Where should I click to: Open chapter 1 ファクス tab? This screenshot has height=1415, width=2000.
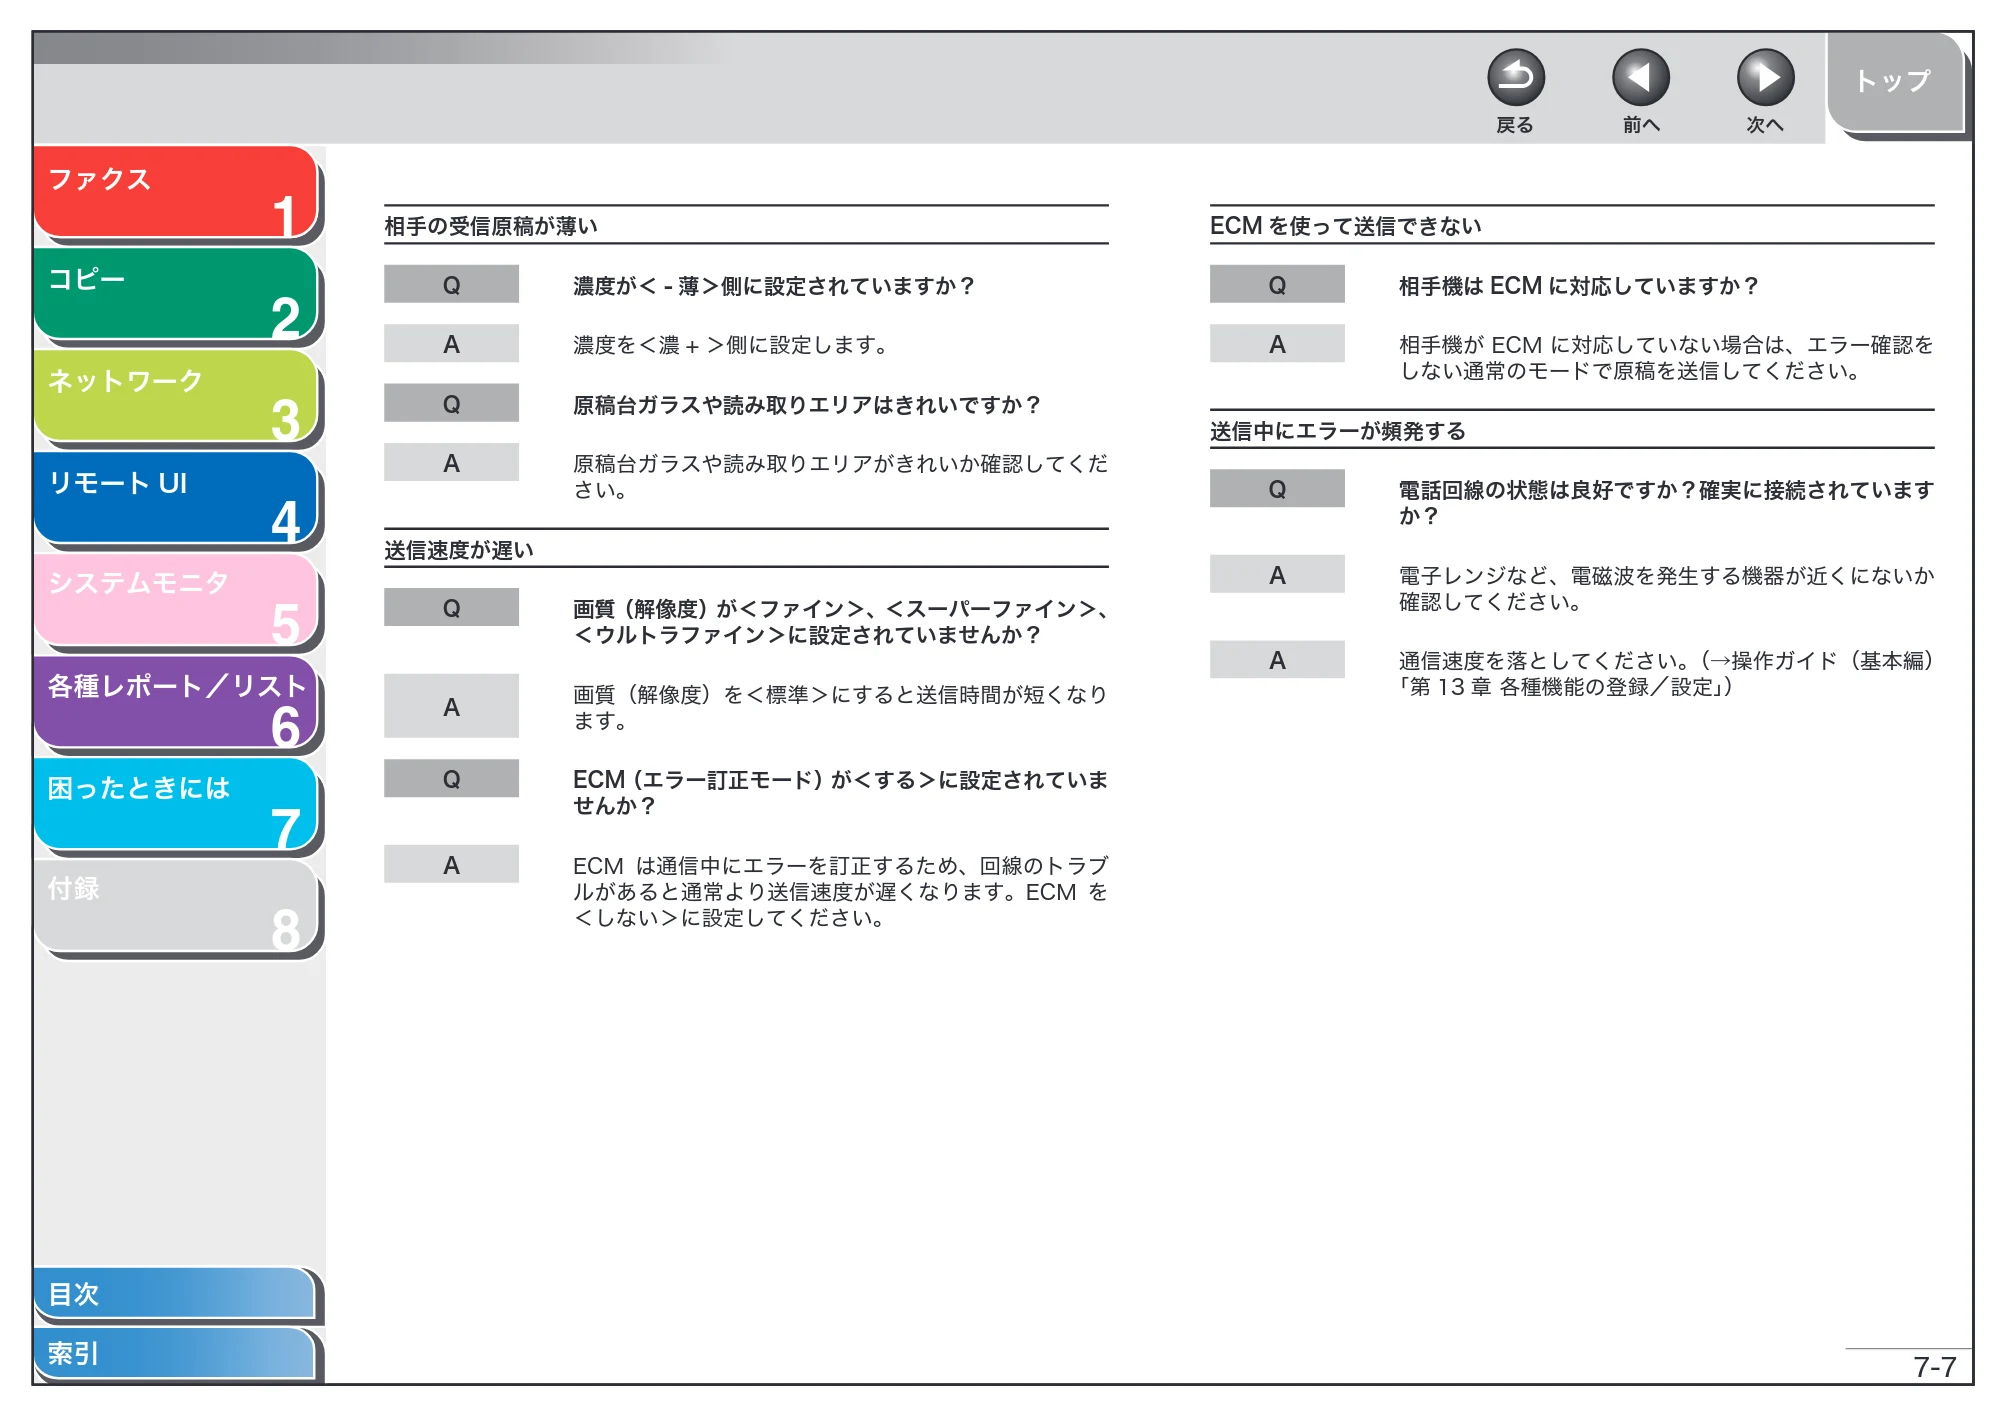tap(175, 192)
